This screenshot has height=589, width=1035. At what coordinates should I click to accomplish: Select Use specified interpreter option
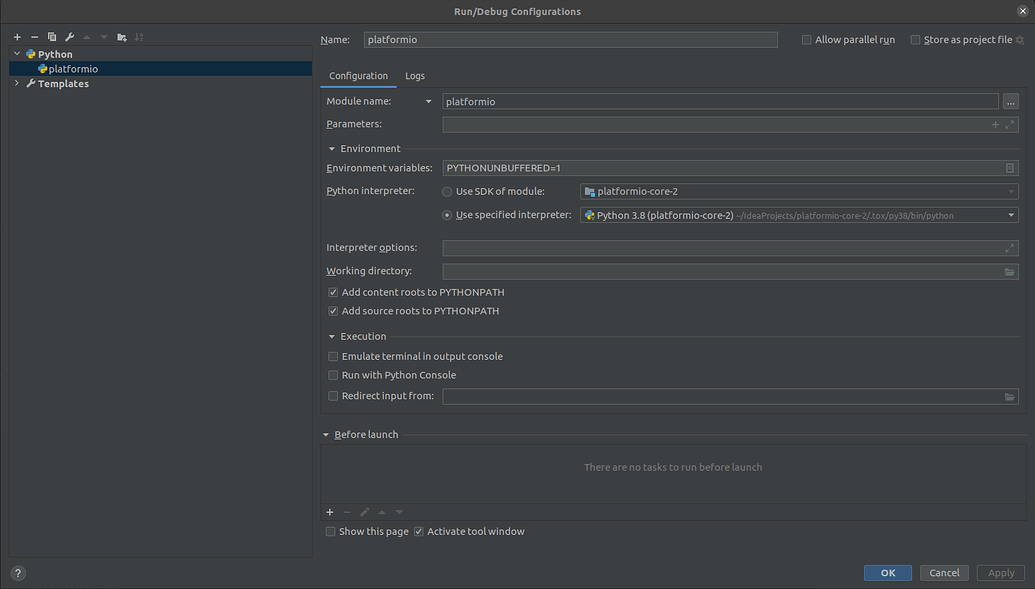pyautogui.click(x=447, y=215)
